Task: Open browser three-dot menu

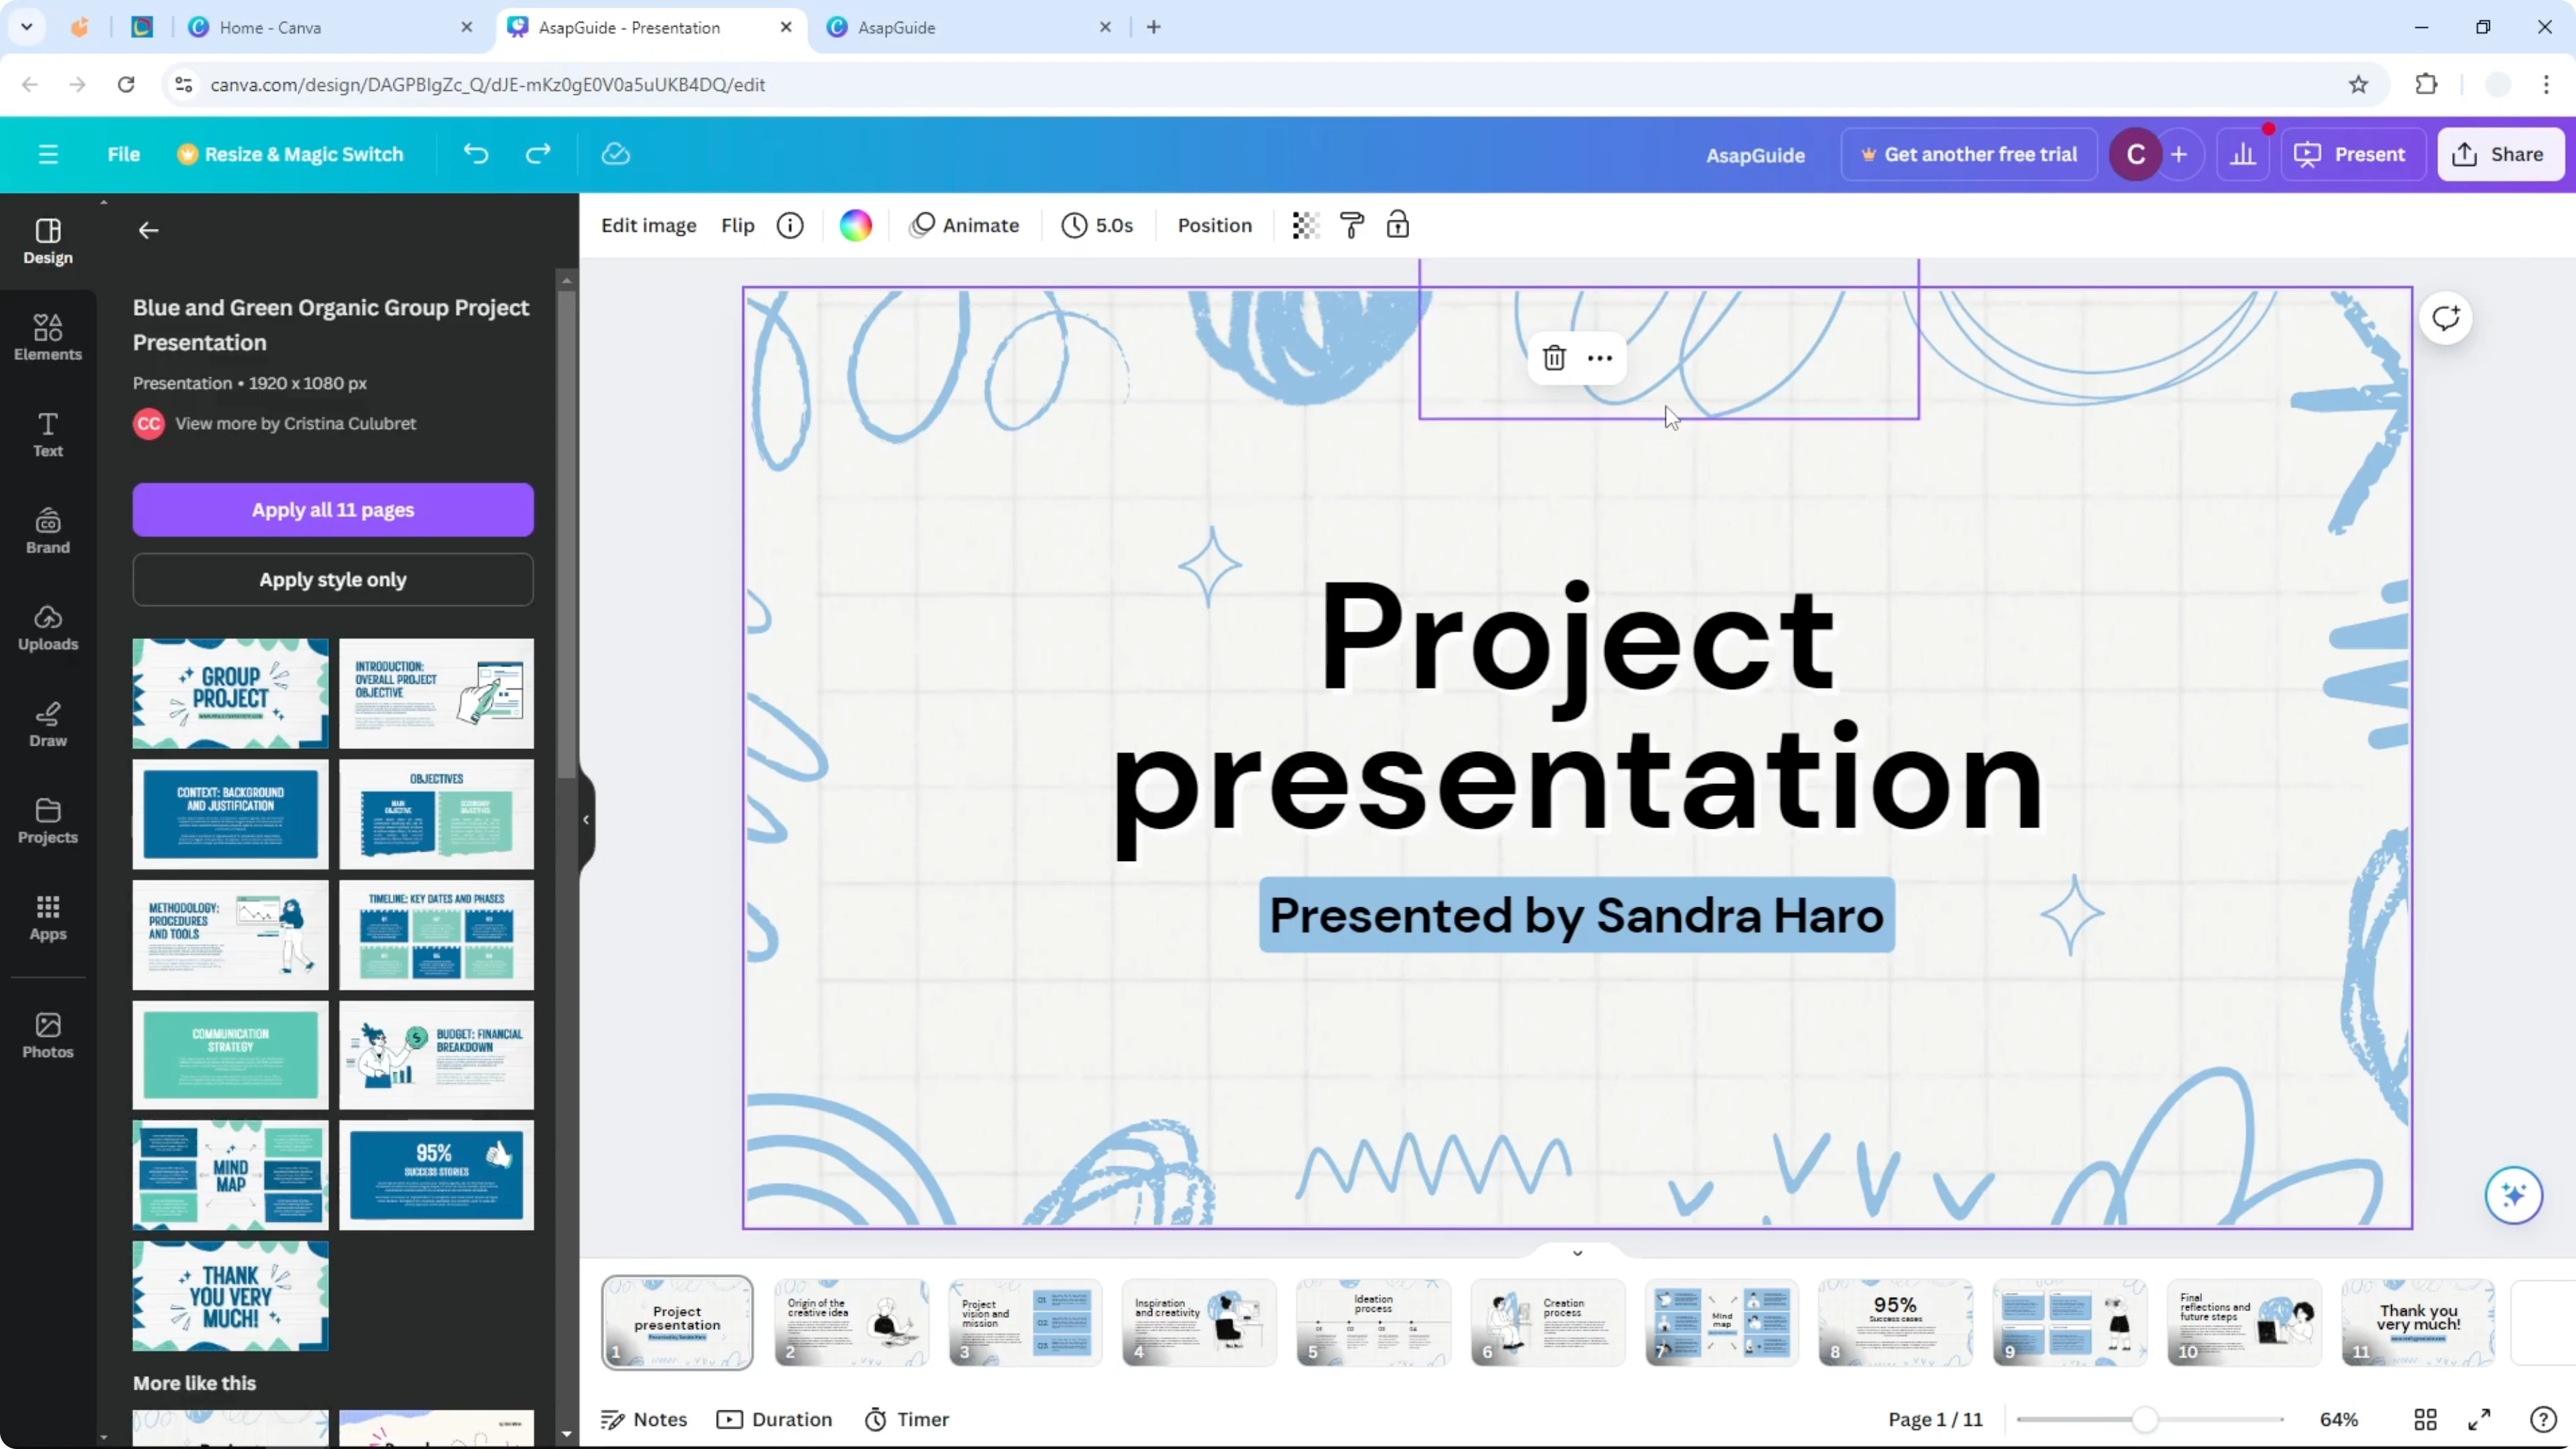Action: point(2546,84)
